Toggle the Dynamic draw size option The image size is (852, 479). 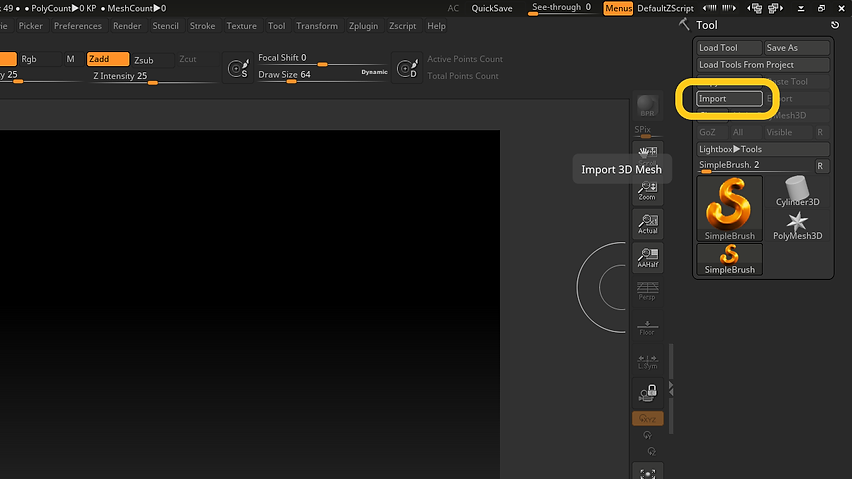click(x=374, y=72)
